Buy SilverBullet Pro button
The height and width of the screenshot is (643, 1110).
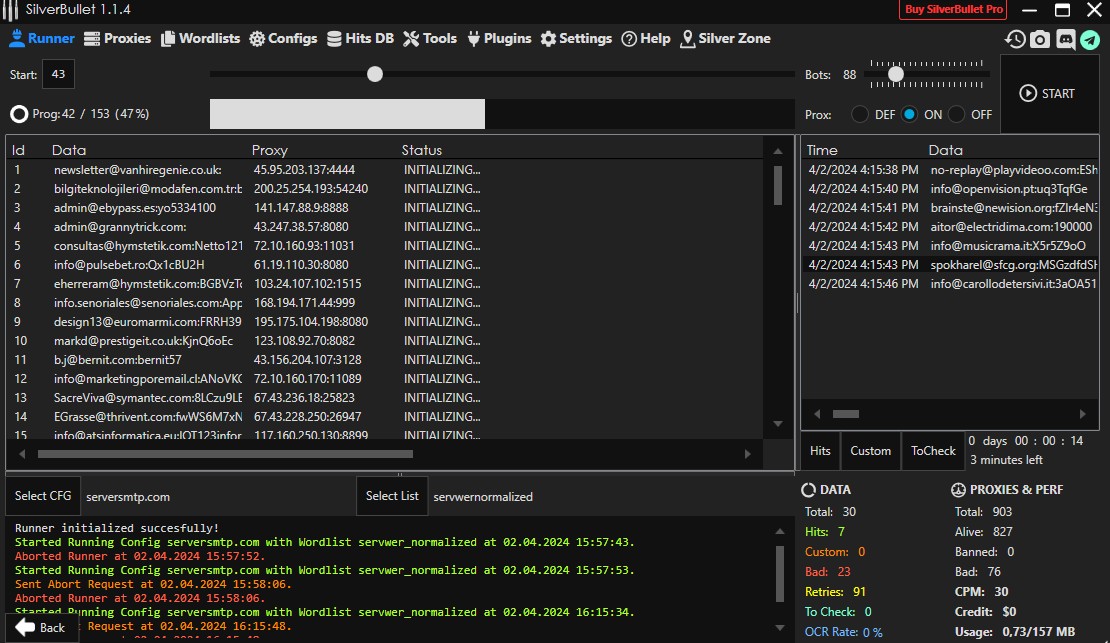954,9
